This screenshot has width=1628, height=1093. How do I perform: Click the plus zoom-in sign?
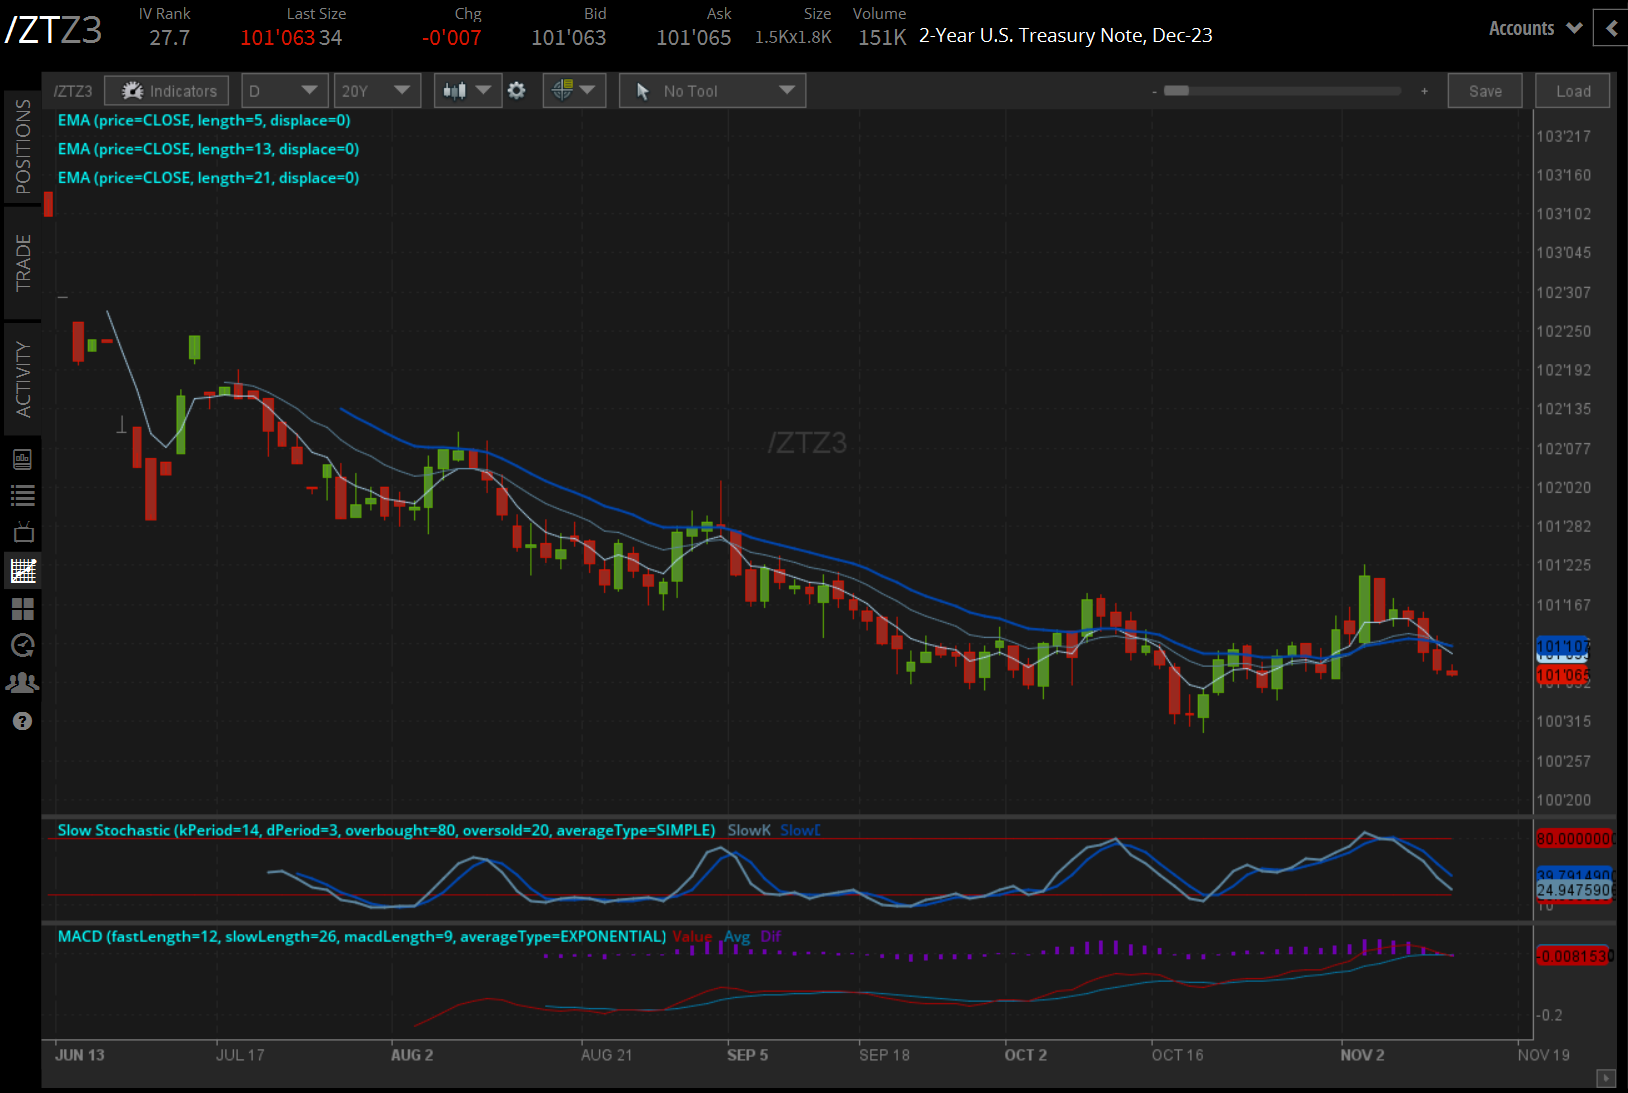tap(1424, 91)
